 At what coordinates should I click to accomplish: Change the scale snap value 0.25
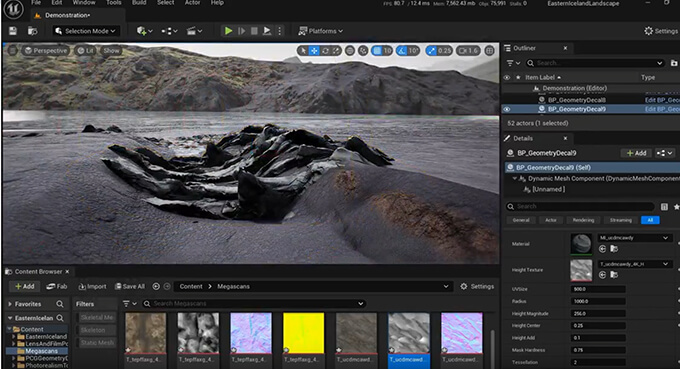[x=444, y=51]
